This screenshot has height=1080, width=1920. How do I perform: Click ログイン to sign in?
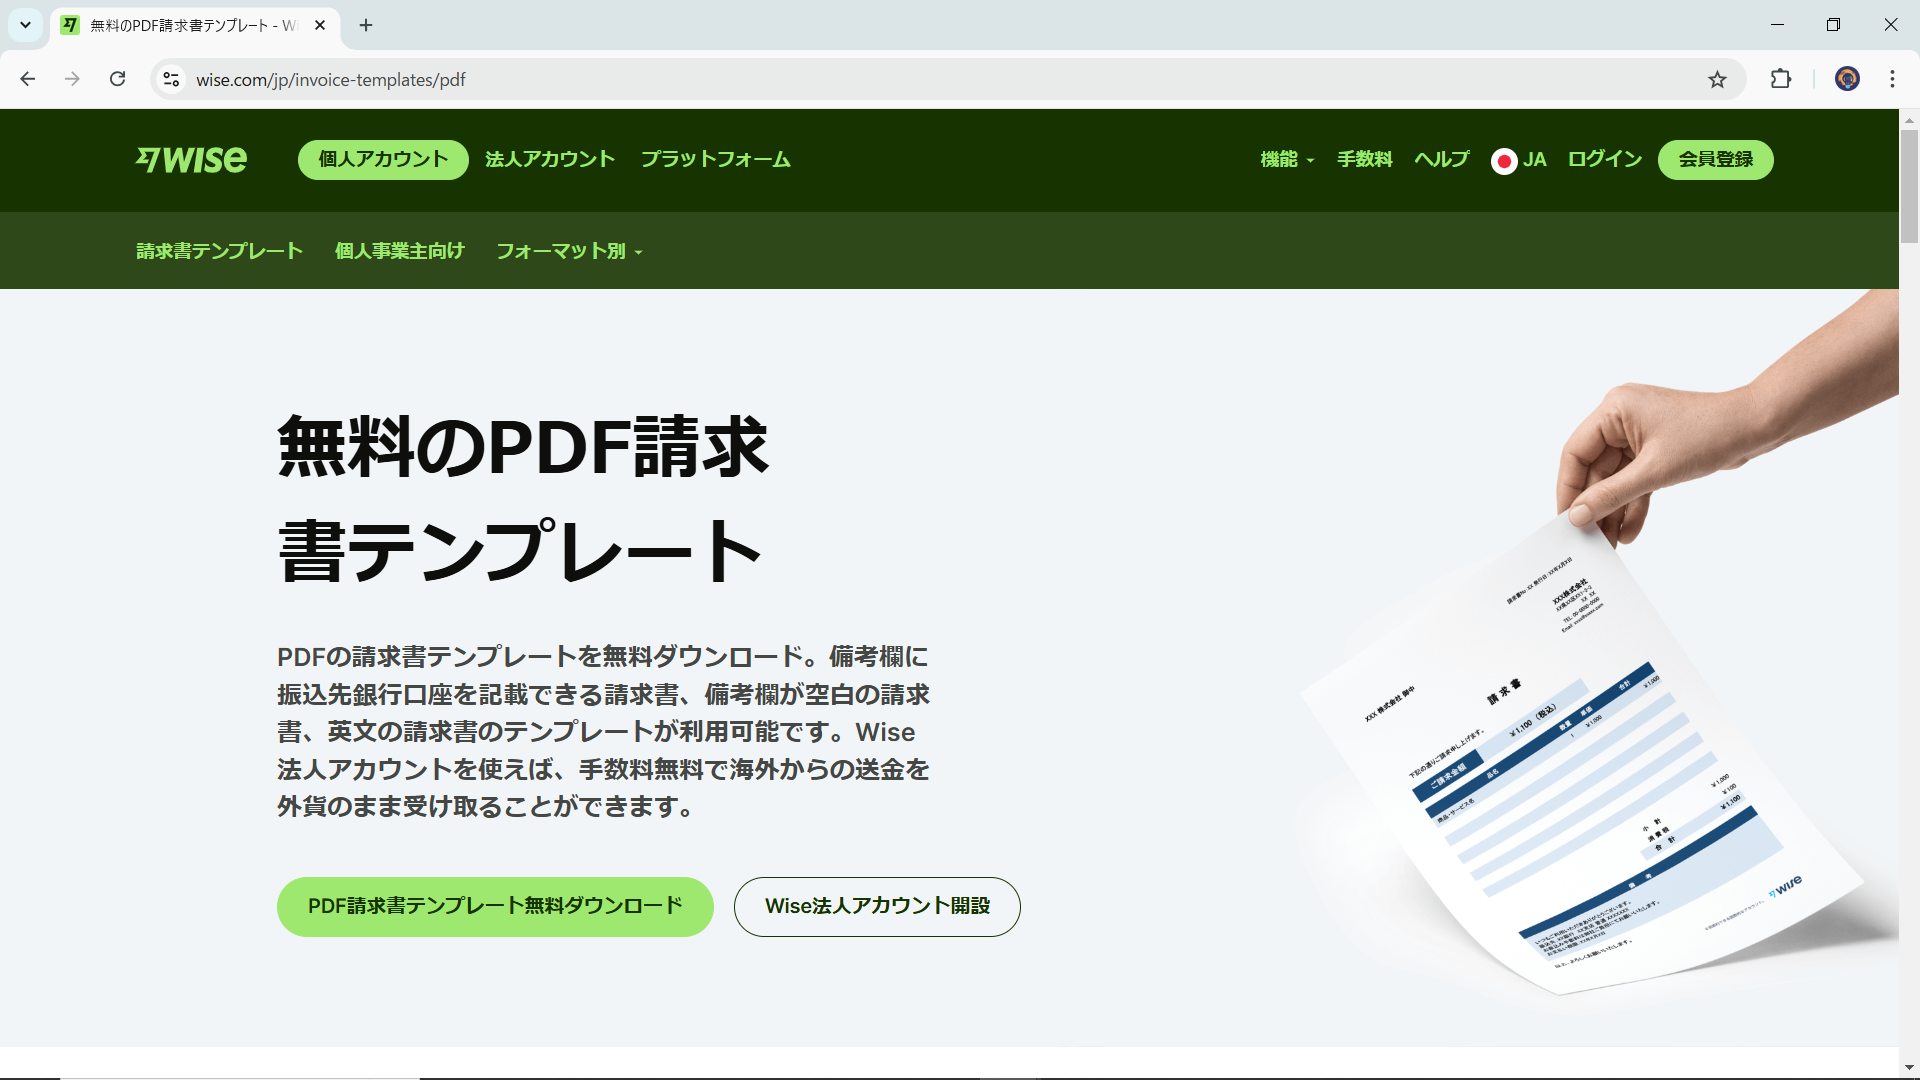(1605, 160)
